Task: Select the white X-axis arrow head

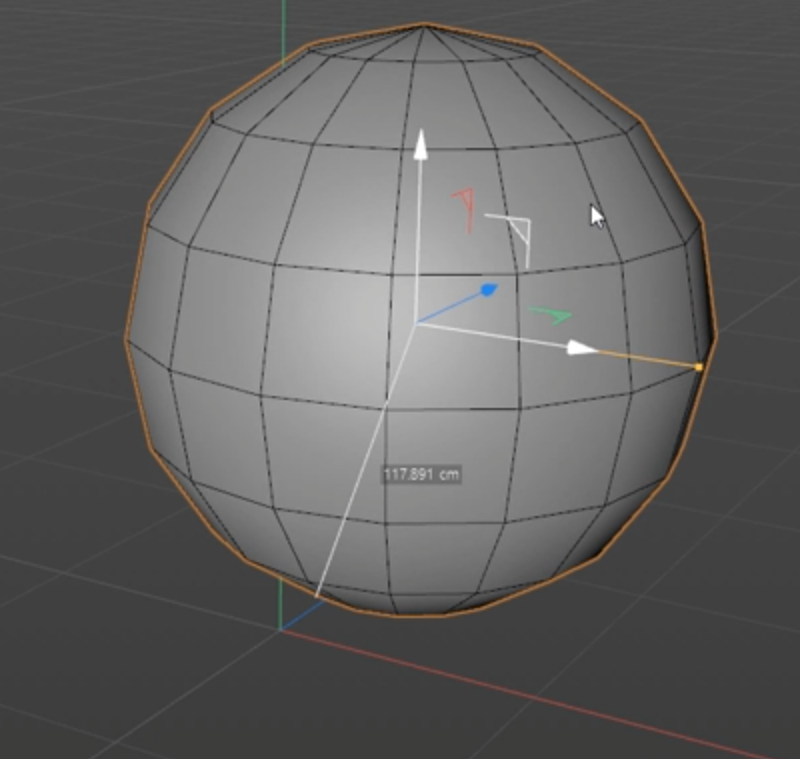Action: pos(583,348)
